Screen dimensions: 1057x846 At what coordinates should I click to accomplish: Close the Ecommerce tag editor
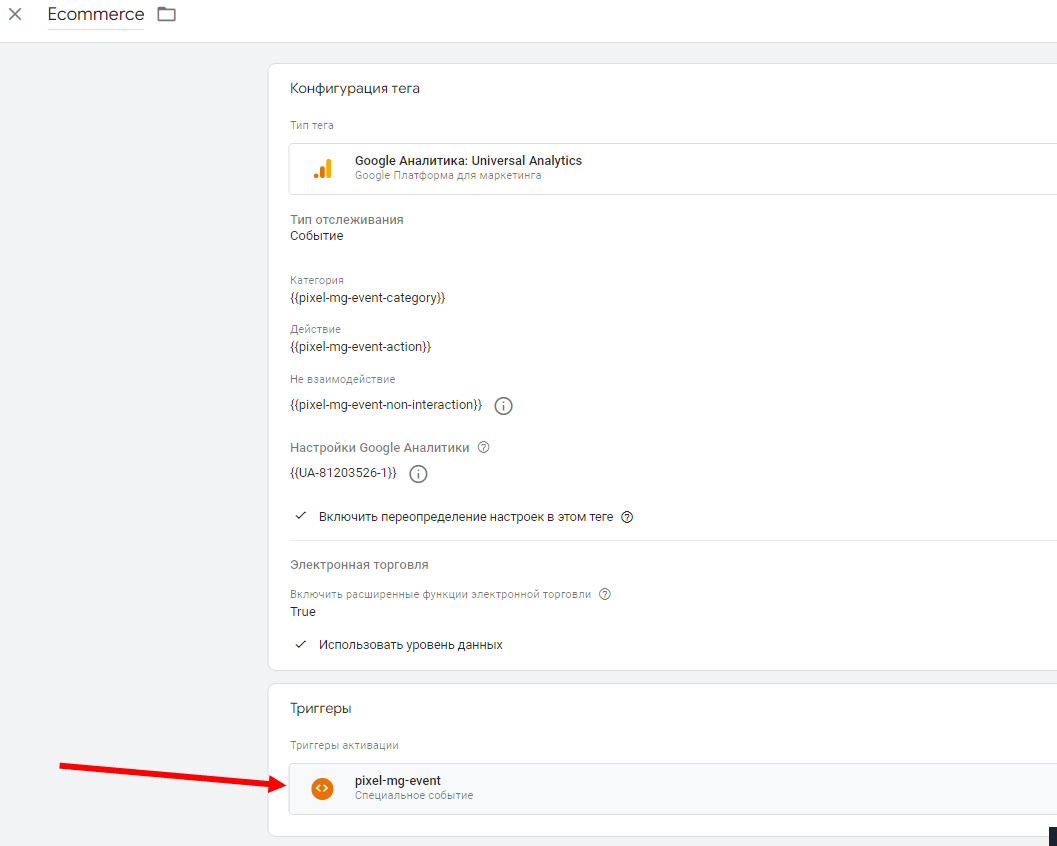coord(15,14)
